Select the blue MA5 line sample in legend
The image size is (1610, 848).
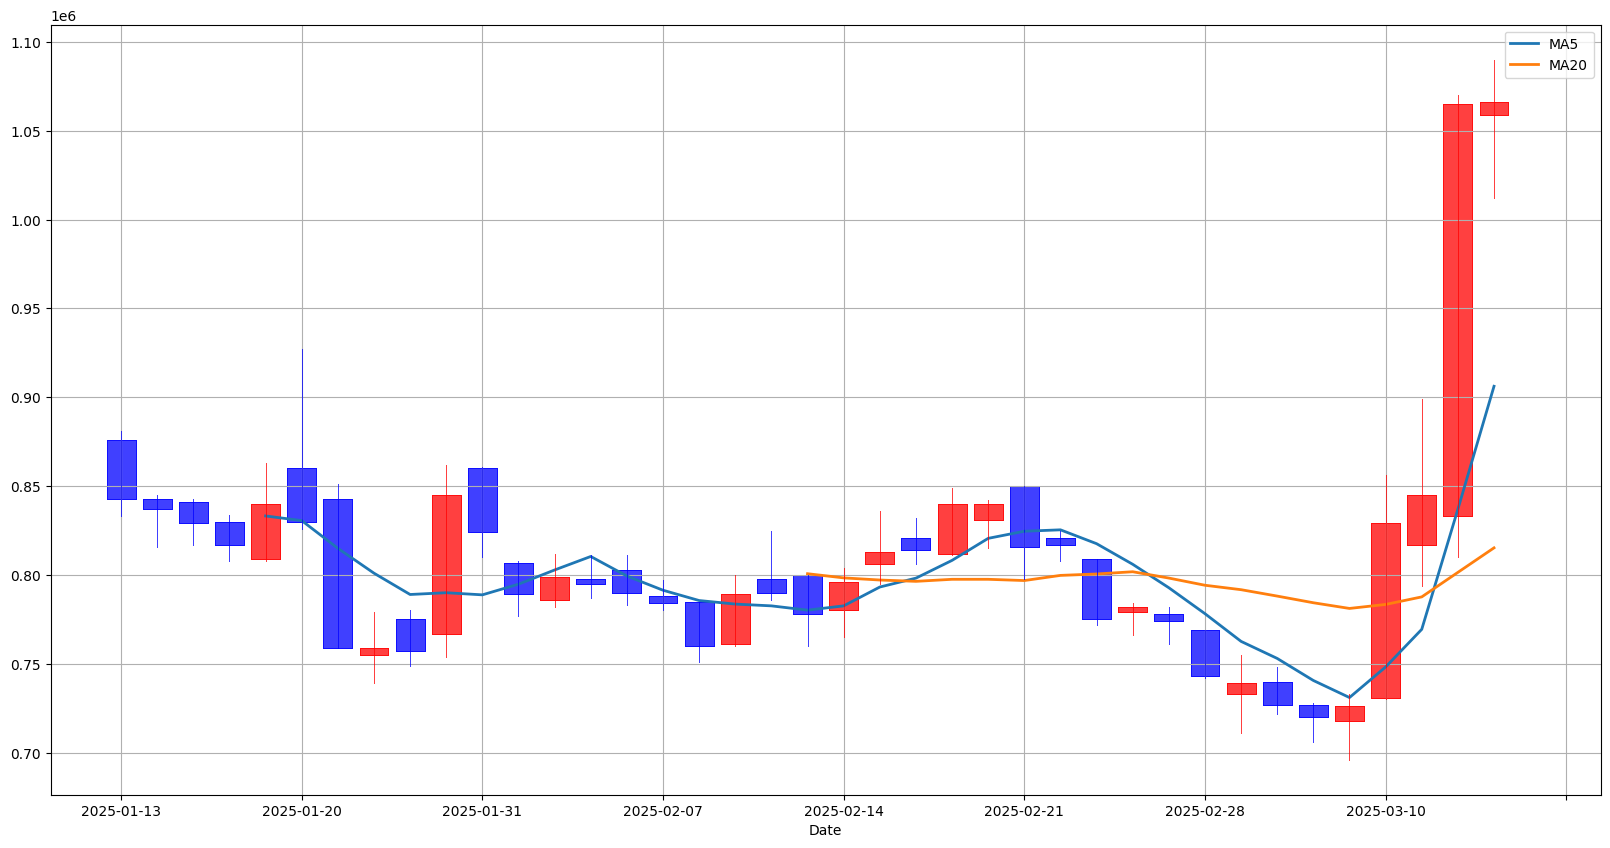[1526, 45]
